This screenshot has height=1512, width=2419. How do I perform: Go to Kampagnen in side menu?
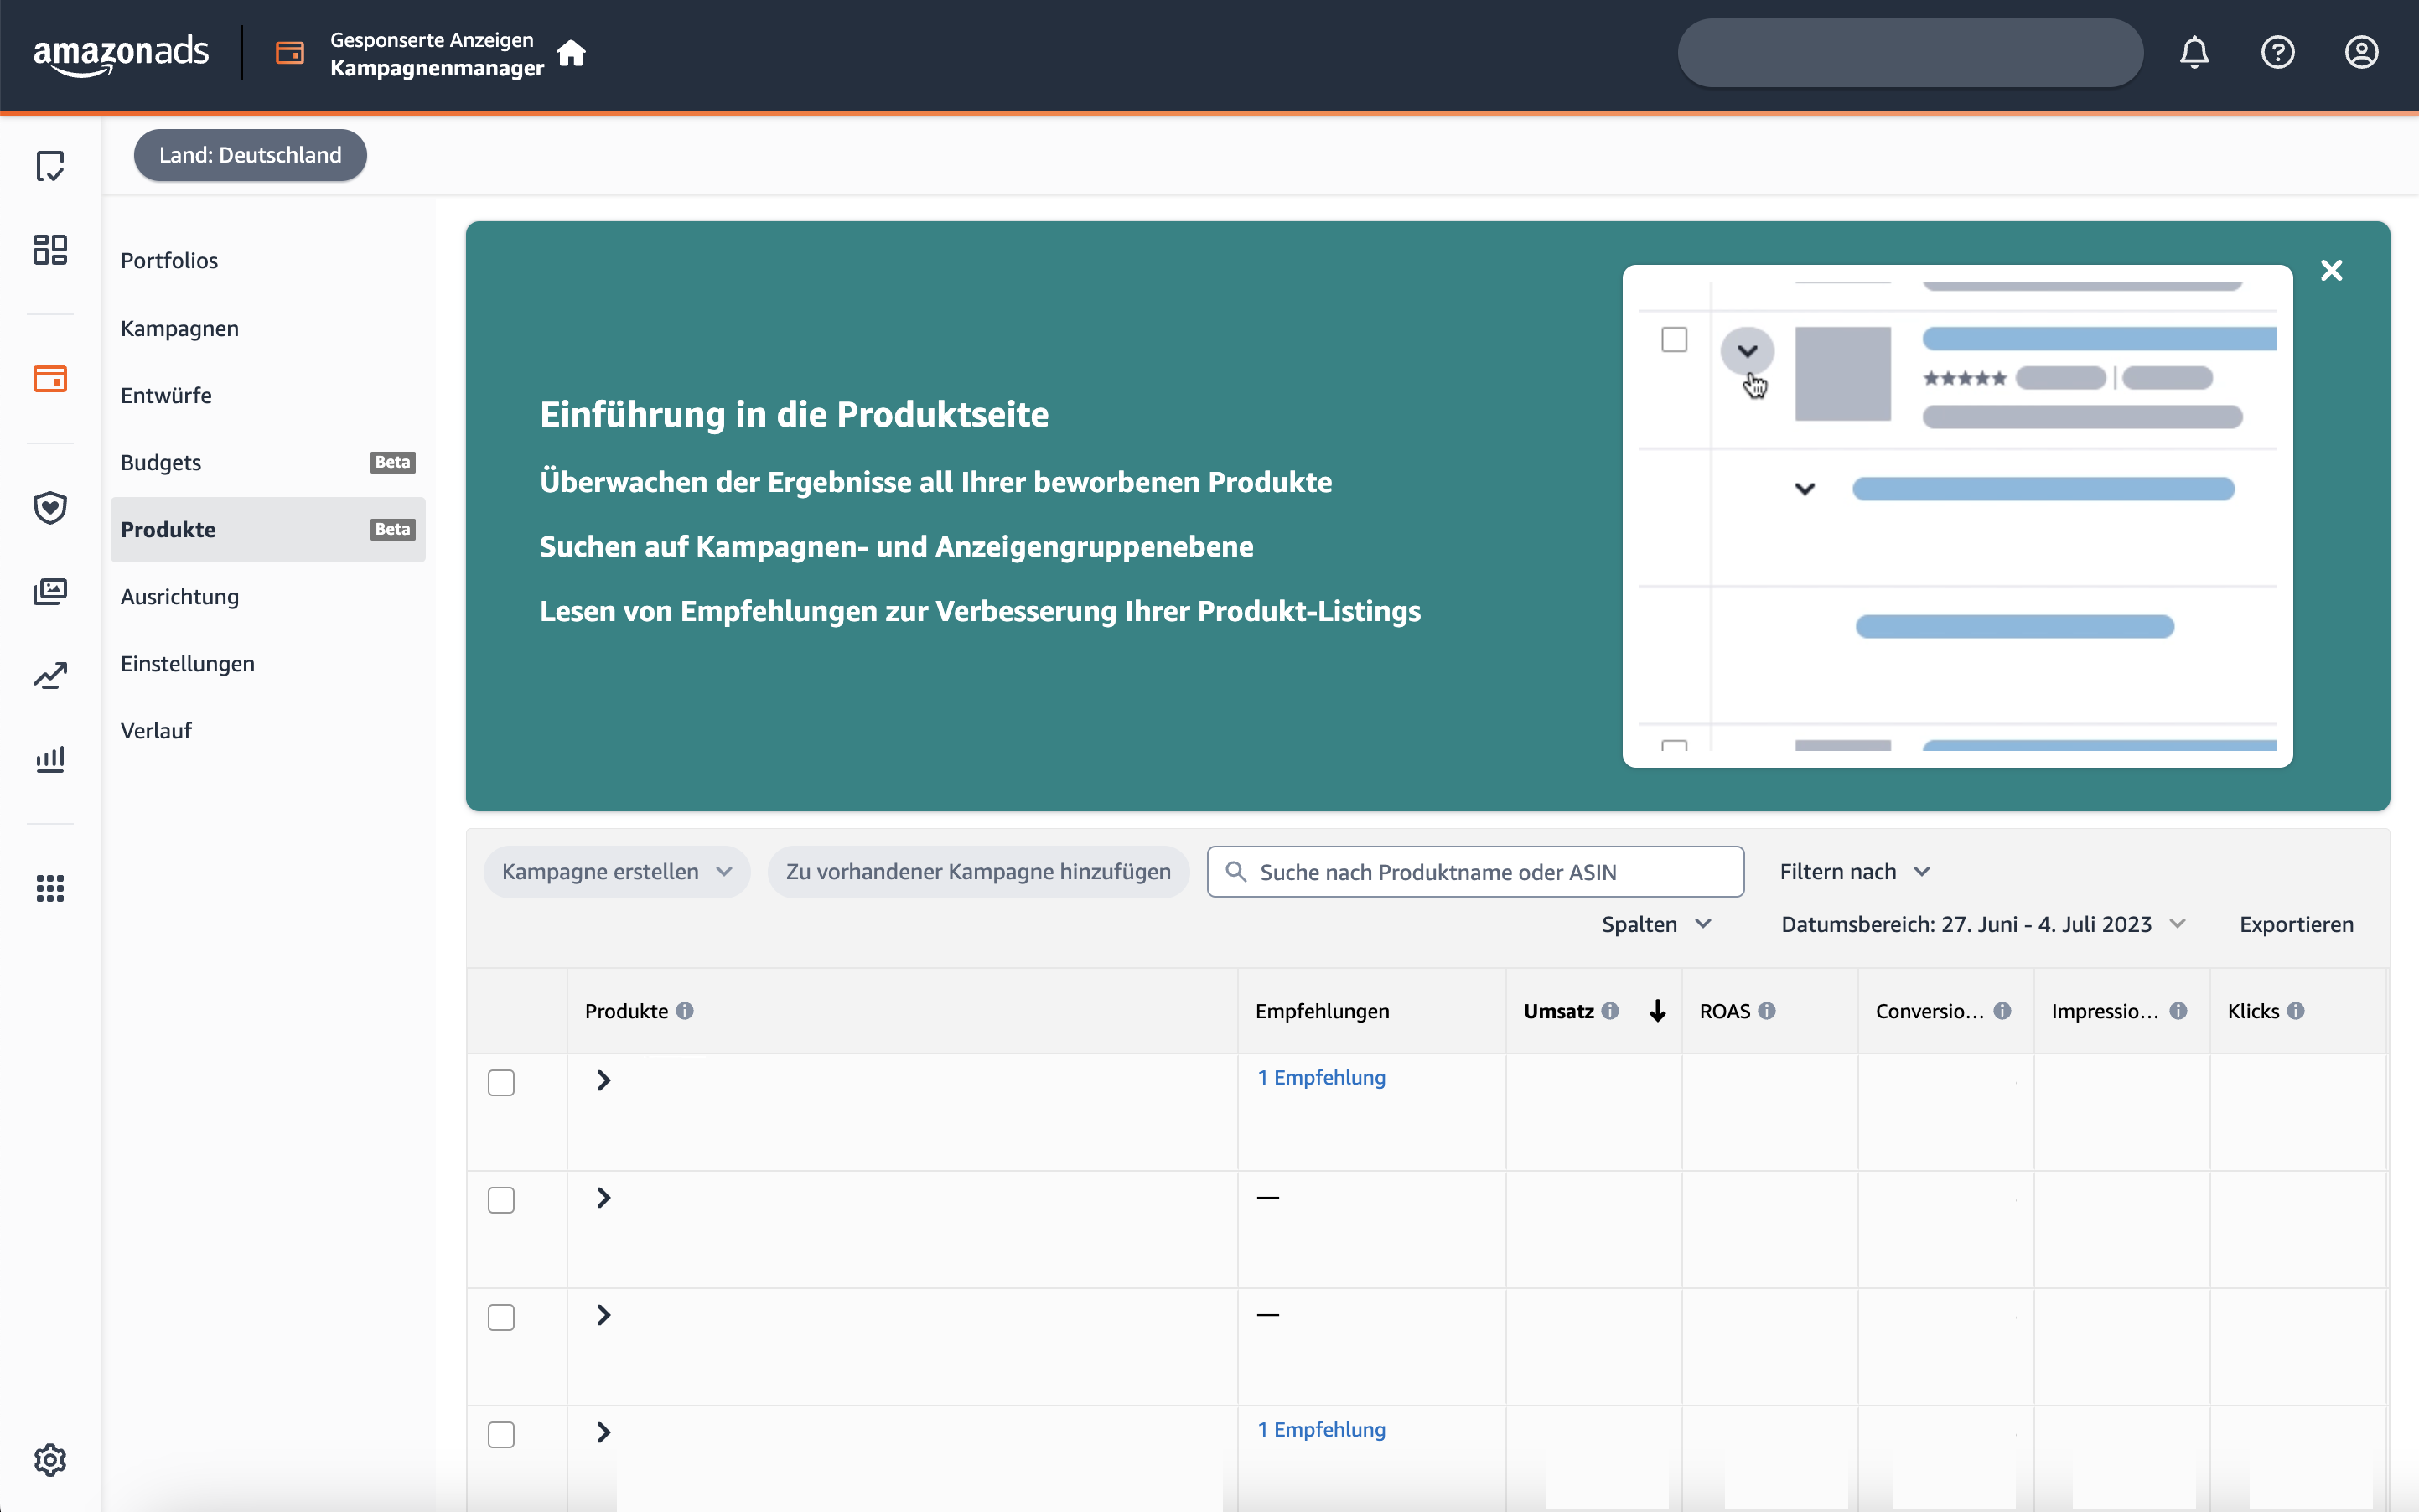tap(179, 328)
